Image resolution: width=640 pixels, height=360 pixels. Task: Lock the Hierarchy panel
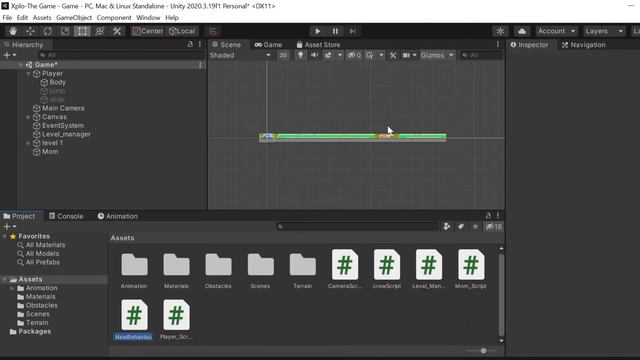point(190,44)
